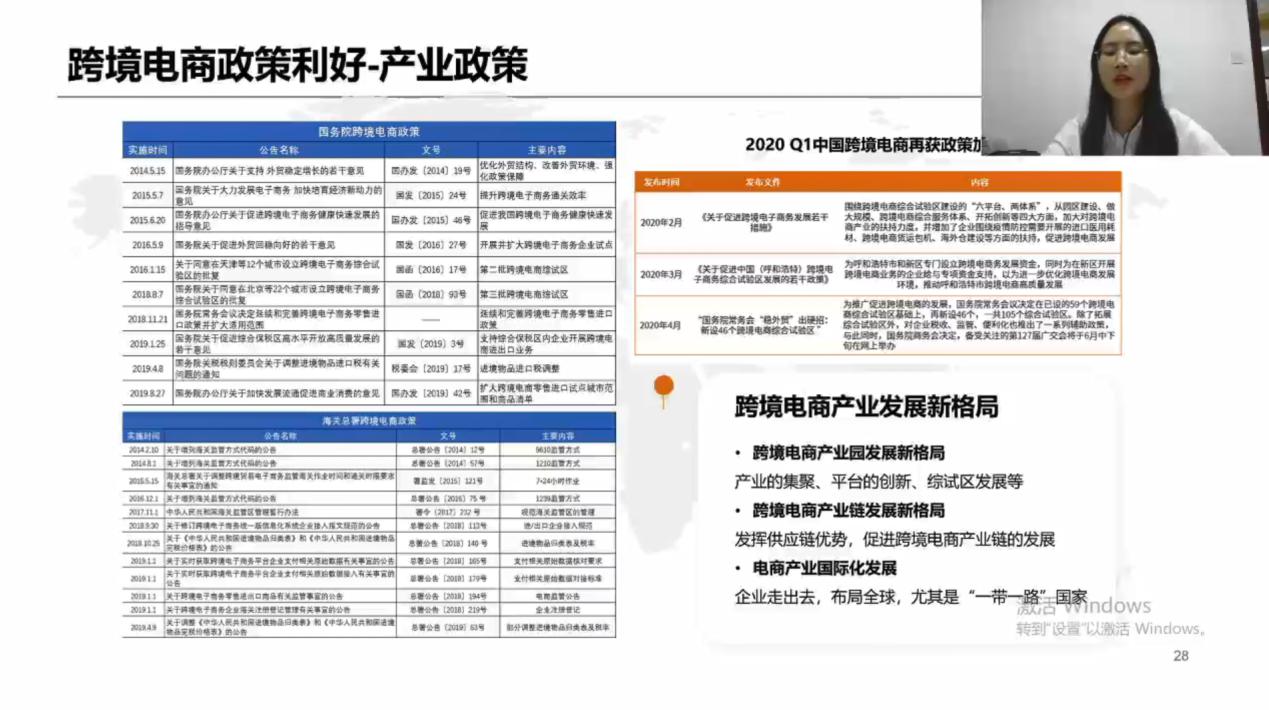The height and width of the screenshot is (710, 1269).
Task: Select customs document "总署公告〔2018〕194号"
Action: pyautogui.click(x=447, y=596)
